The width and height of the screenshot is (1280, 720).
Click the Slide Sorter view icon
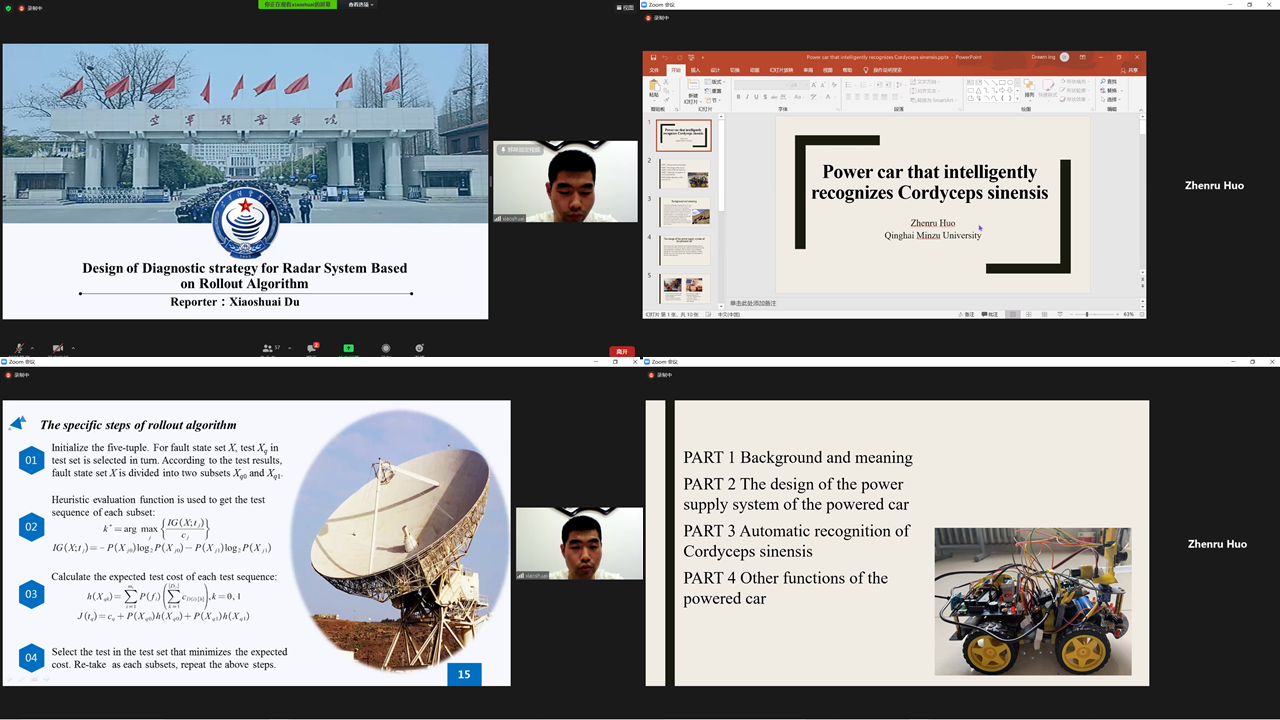(x=1028, y=314)
